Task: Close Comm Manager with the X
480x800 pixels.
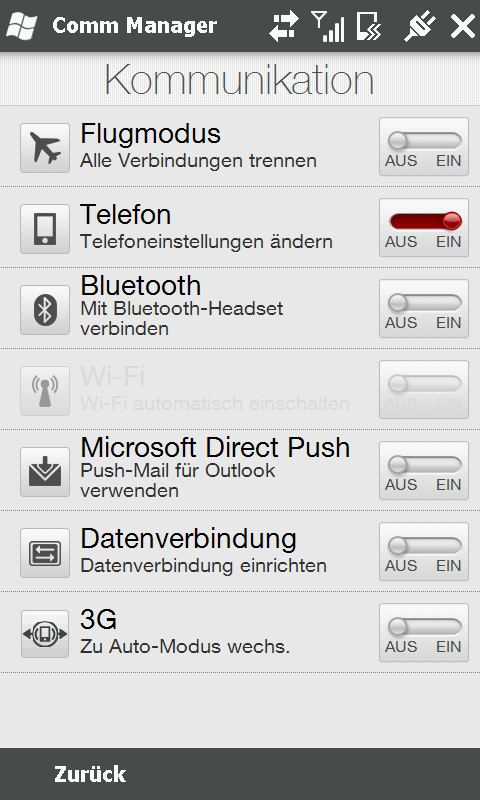Action: point(462,26)
